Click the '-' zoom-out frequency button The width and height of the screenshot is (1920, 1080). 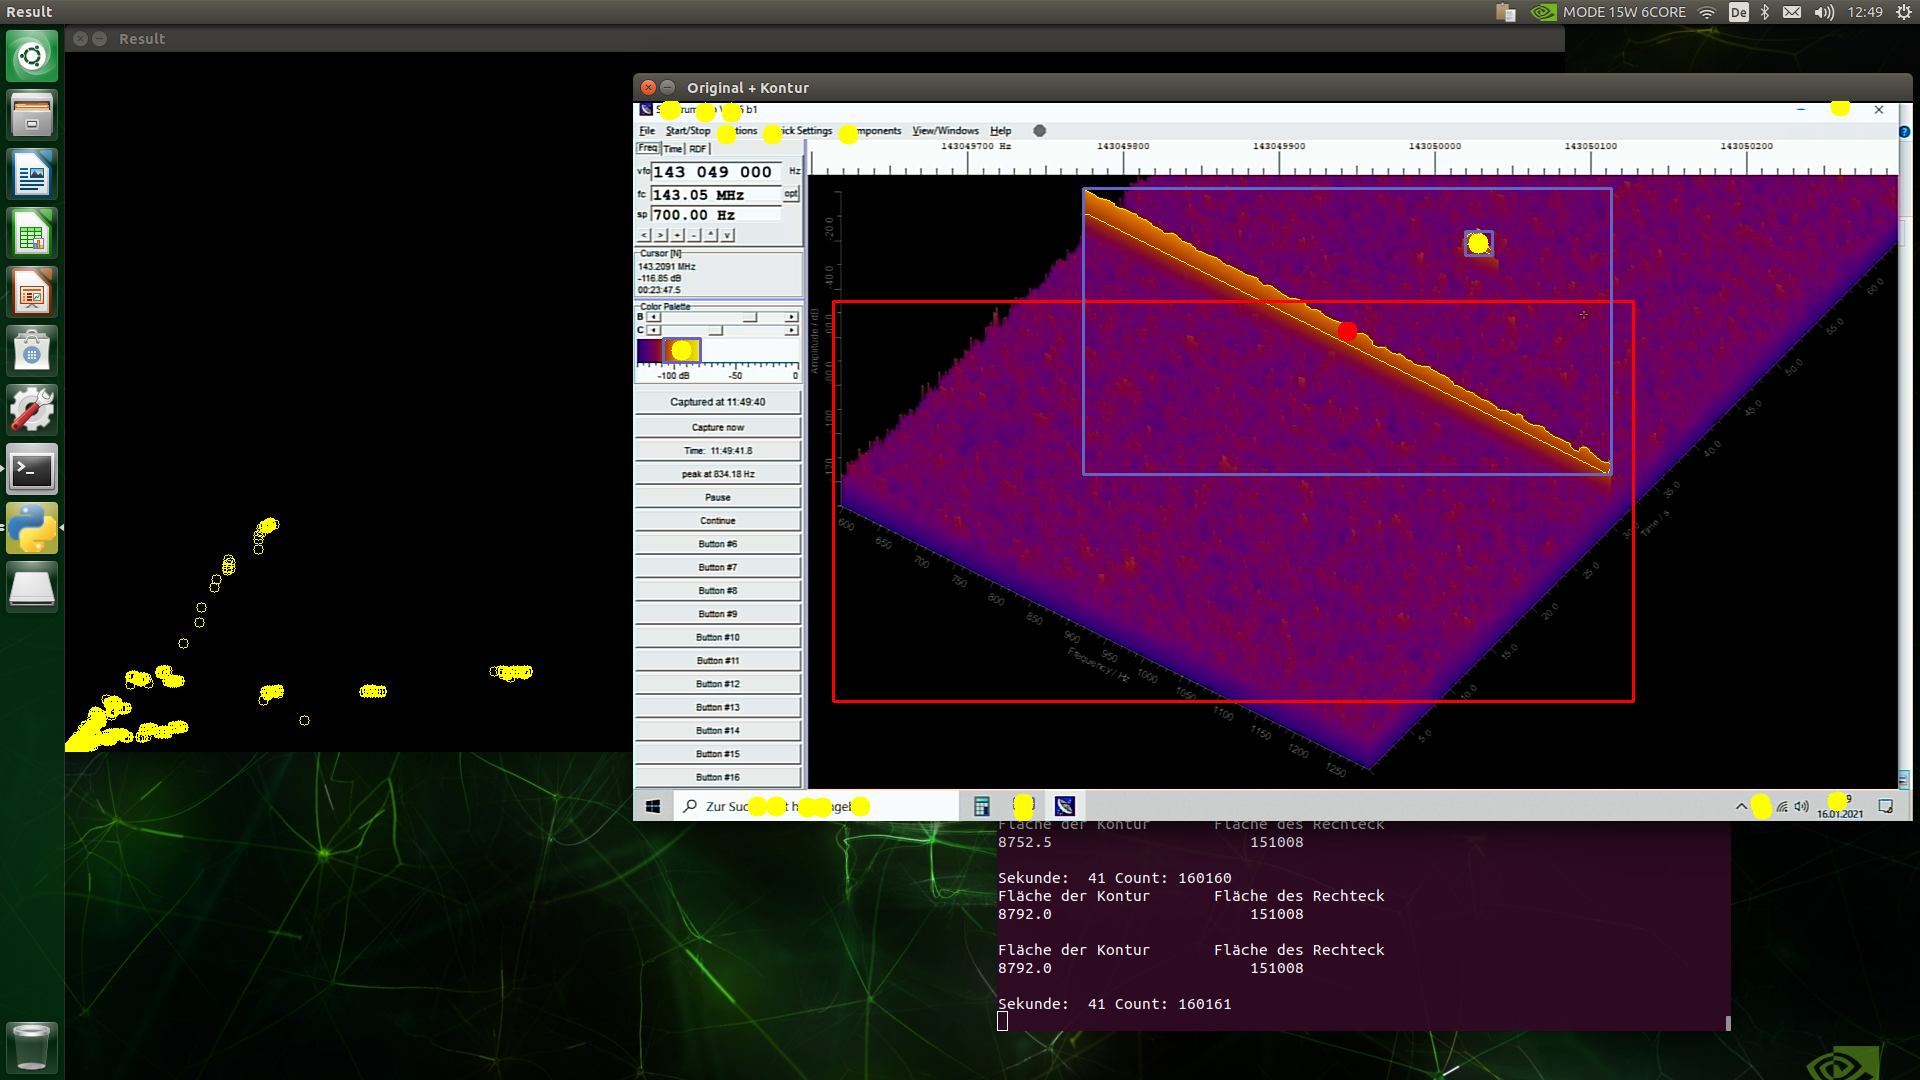click(695, 235)
